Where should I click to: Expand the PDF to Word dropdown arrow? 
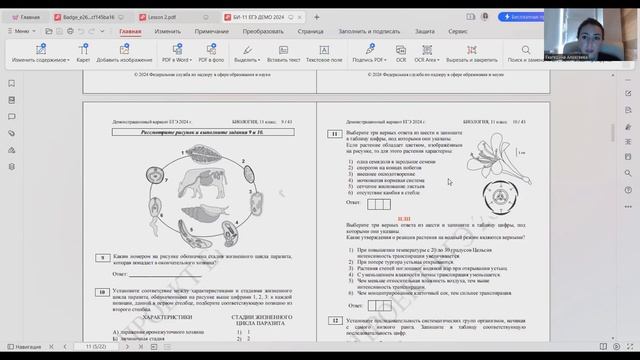pos(191,60)
